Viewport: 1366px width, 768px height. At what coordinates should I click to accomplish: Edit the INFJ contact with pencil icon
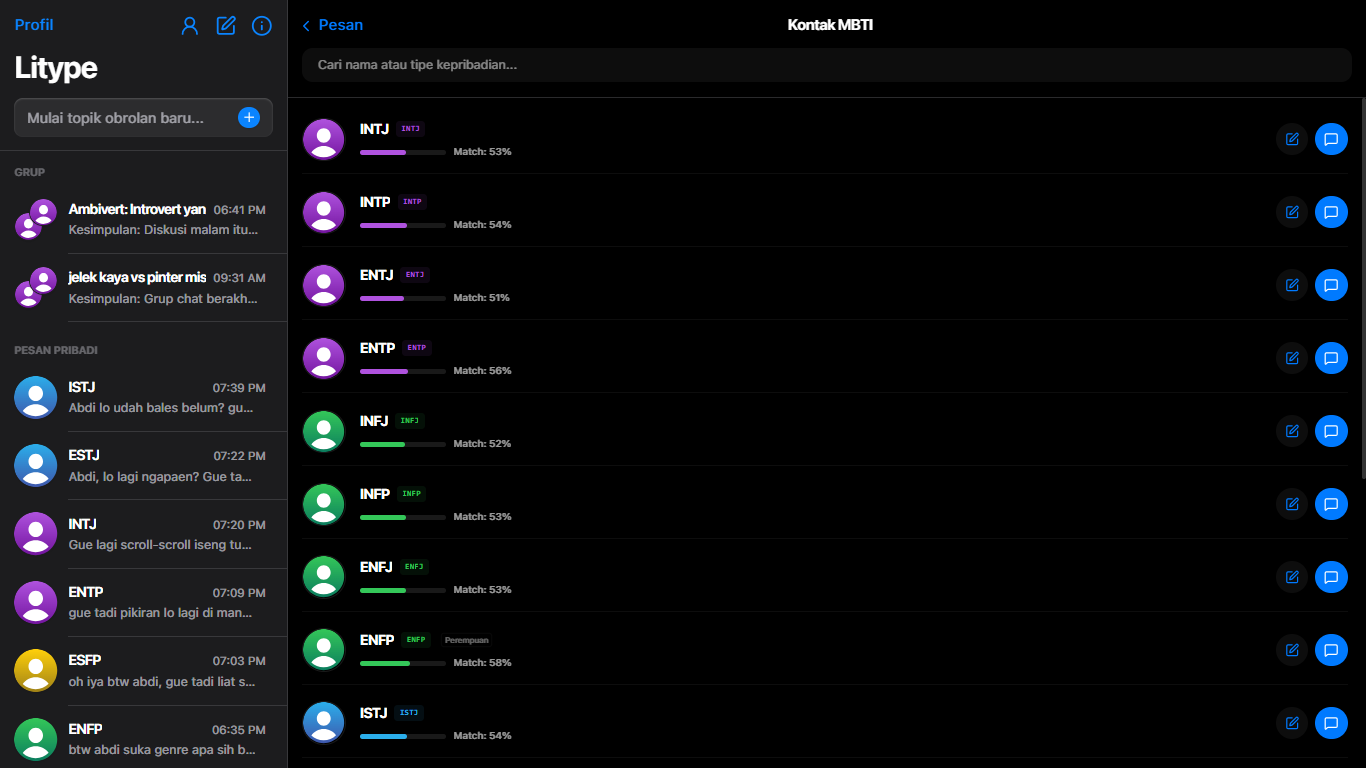point(1292,431)
